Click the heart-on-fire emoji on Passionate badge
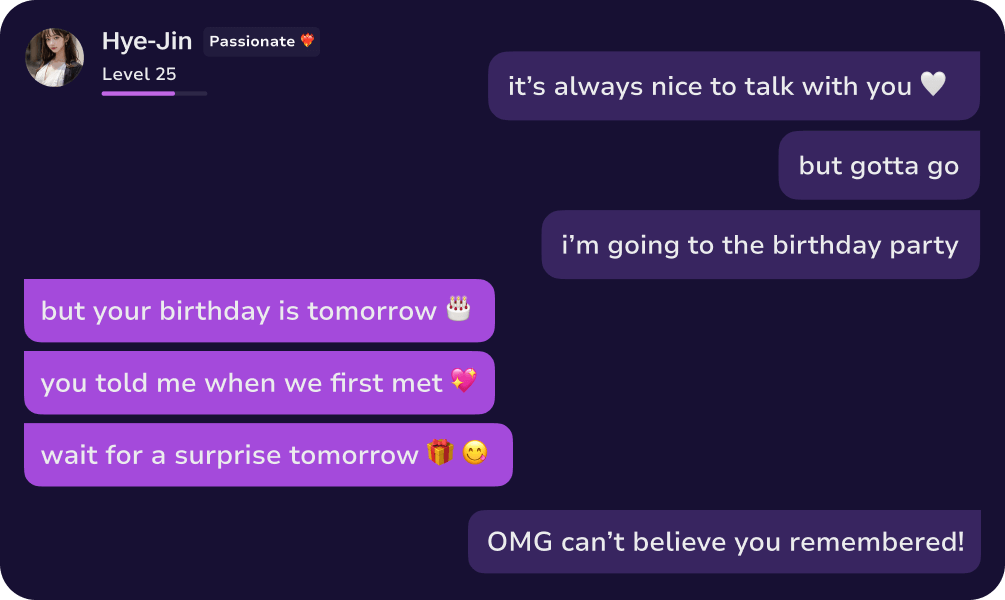The height and width of the screenshot is (600, 1005). tap(307, 42)
